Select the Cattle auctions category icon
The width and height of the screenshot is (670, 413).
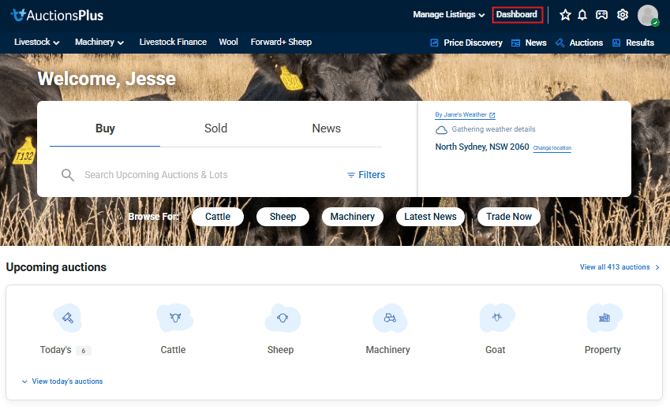pos(173,318)
